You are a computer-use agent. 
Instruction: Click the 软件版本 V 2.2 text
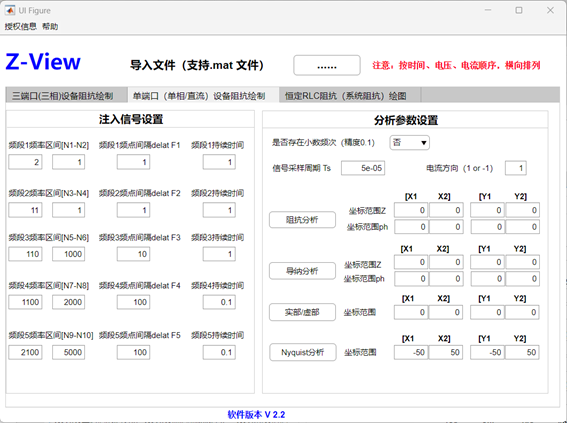coord(256,414)
